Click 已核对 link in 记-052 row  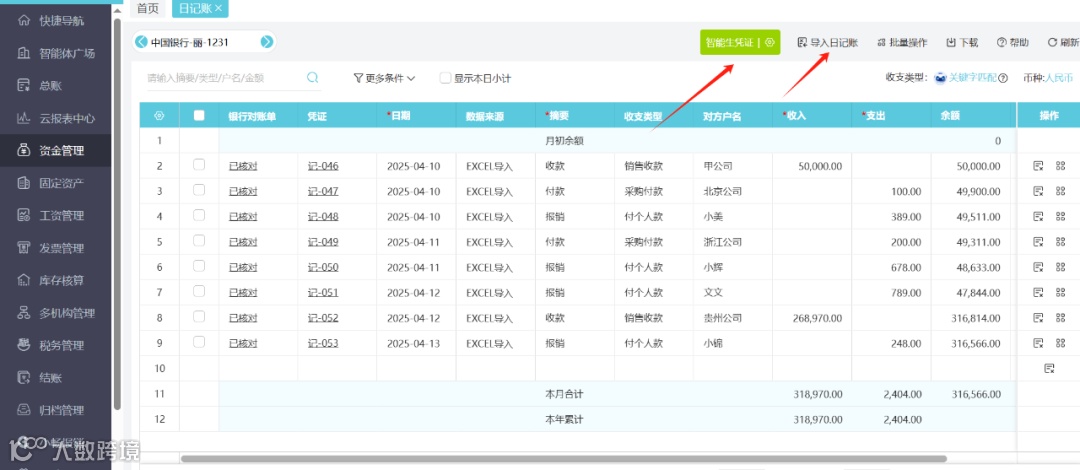[243, 318]
